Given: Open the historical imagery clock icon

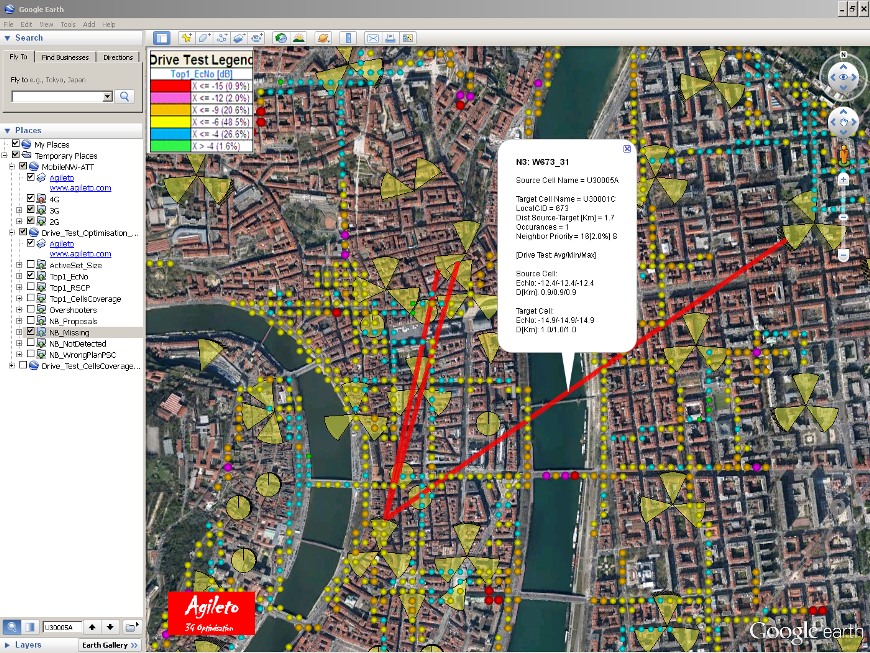Looking at the screenshot, I should pos(282,38).
